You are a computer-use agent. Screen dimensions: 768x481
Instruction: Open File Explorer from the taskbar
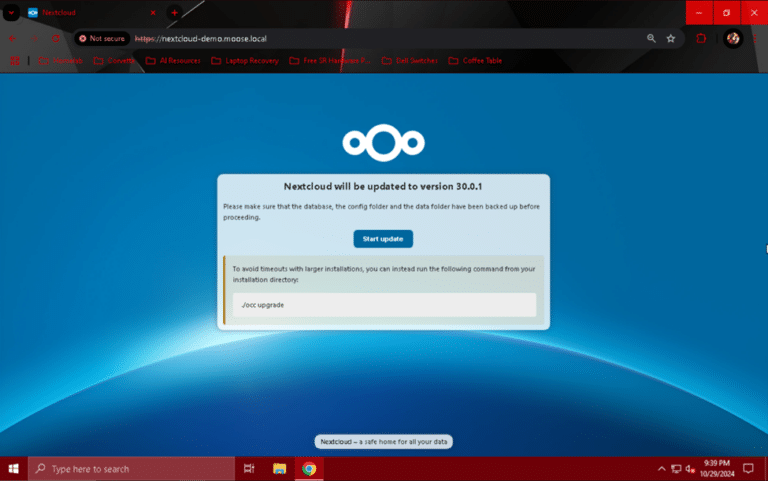tap(279, 469)
